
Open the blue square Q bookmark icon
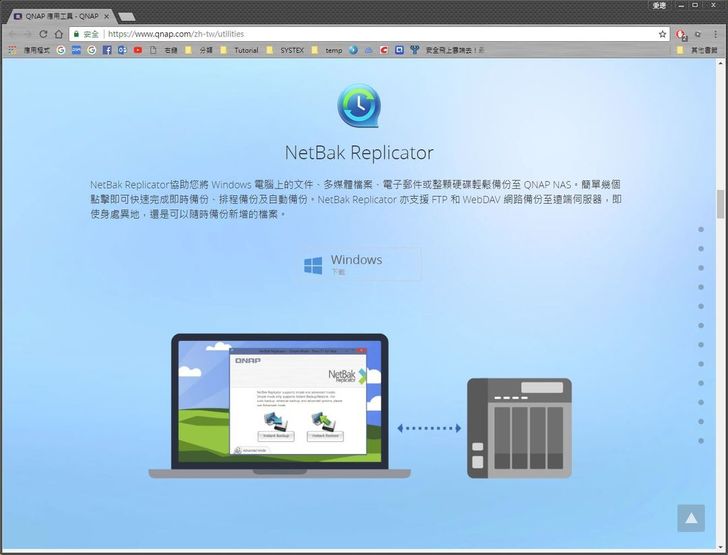coord(399,50)
